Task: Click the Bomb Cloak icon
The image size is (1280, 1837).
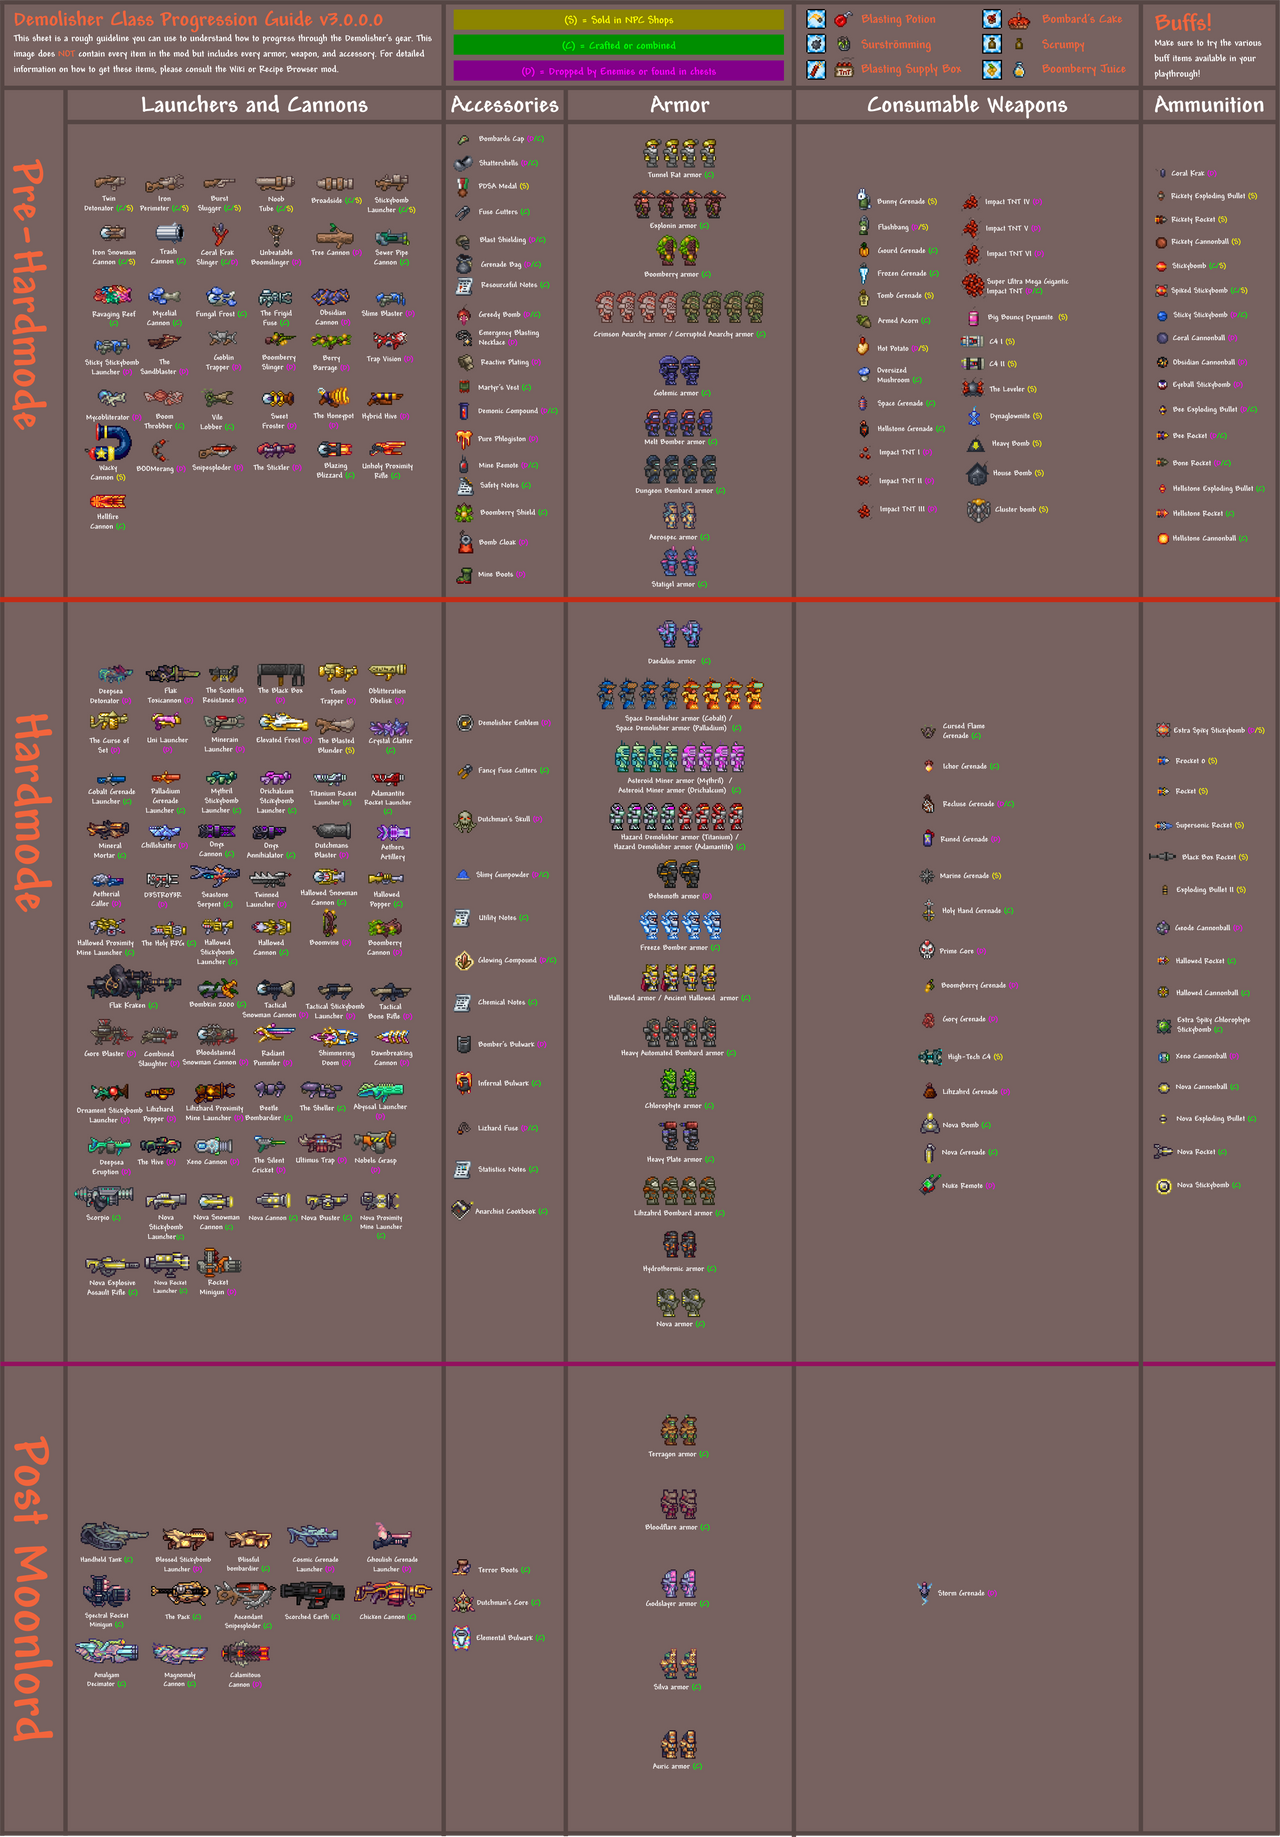Action: click(x=464, y=542)
